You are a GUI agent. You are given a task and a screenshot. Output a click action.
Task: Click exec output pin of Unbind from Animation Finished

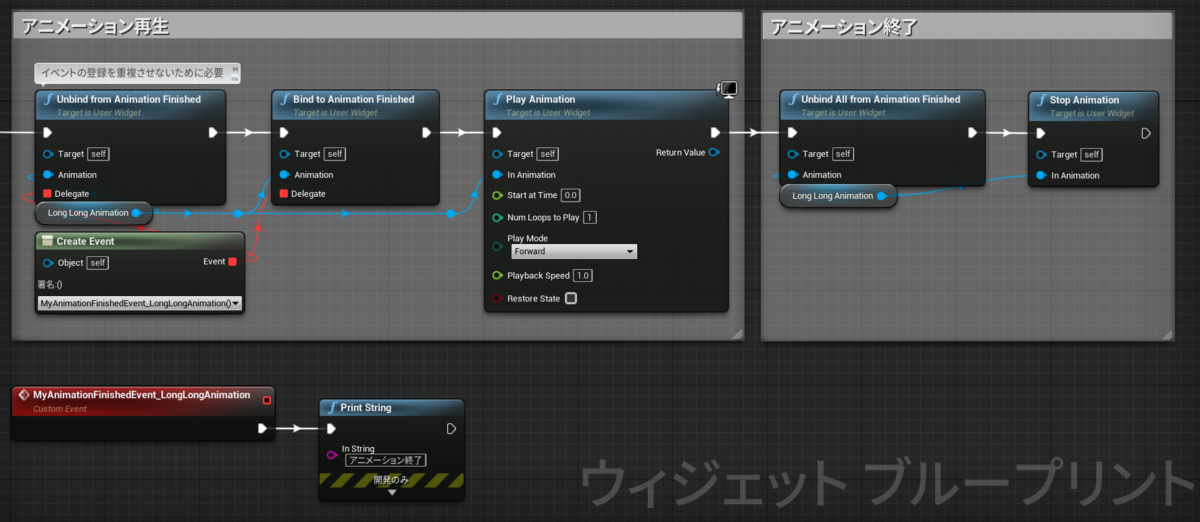(213, 132)
